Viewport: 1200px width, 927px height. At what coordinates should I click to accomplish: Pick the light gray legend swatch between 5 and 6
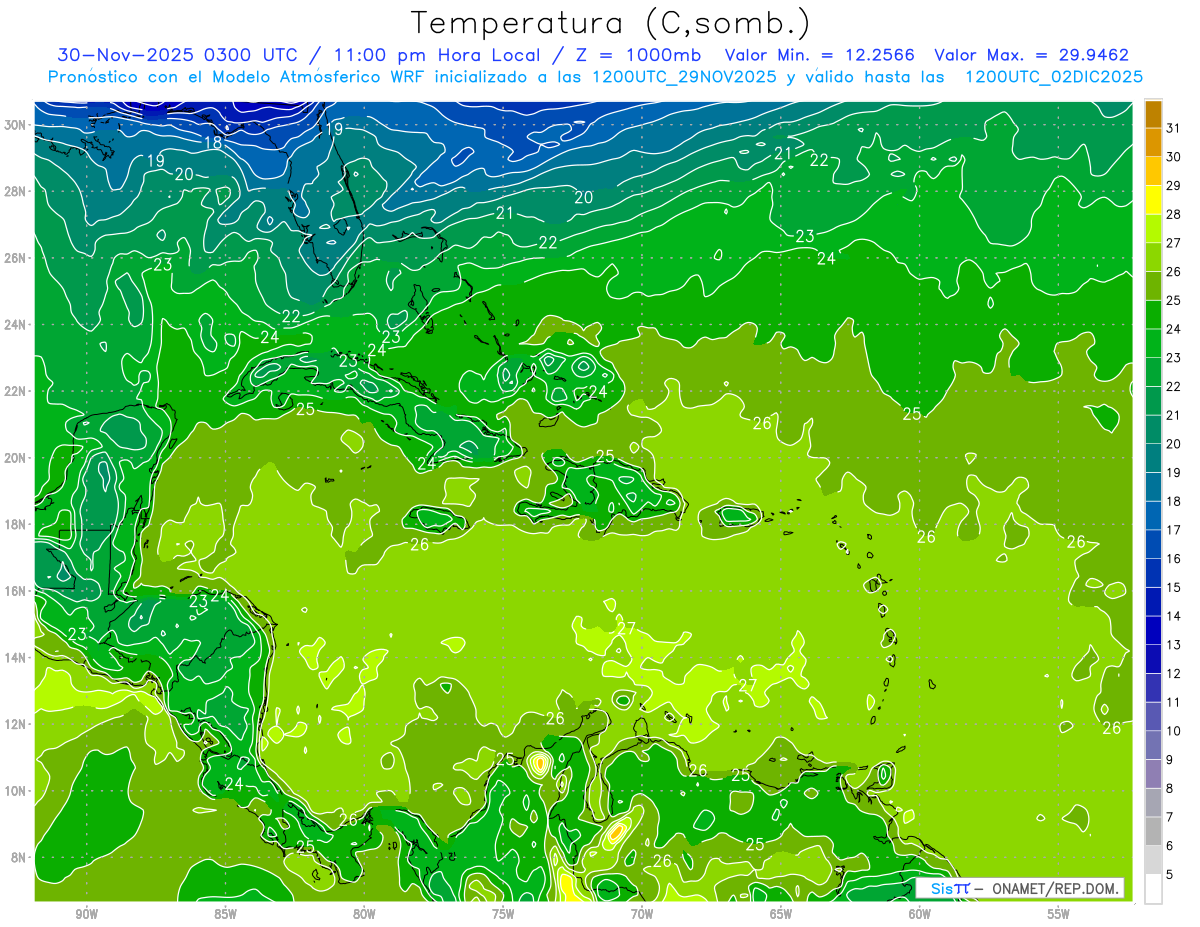pyautogui.click(x=1153, y=861)
